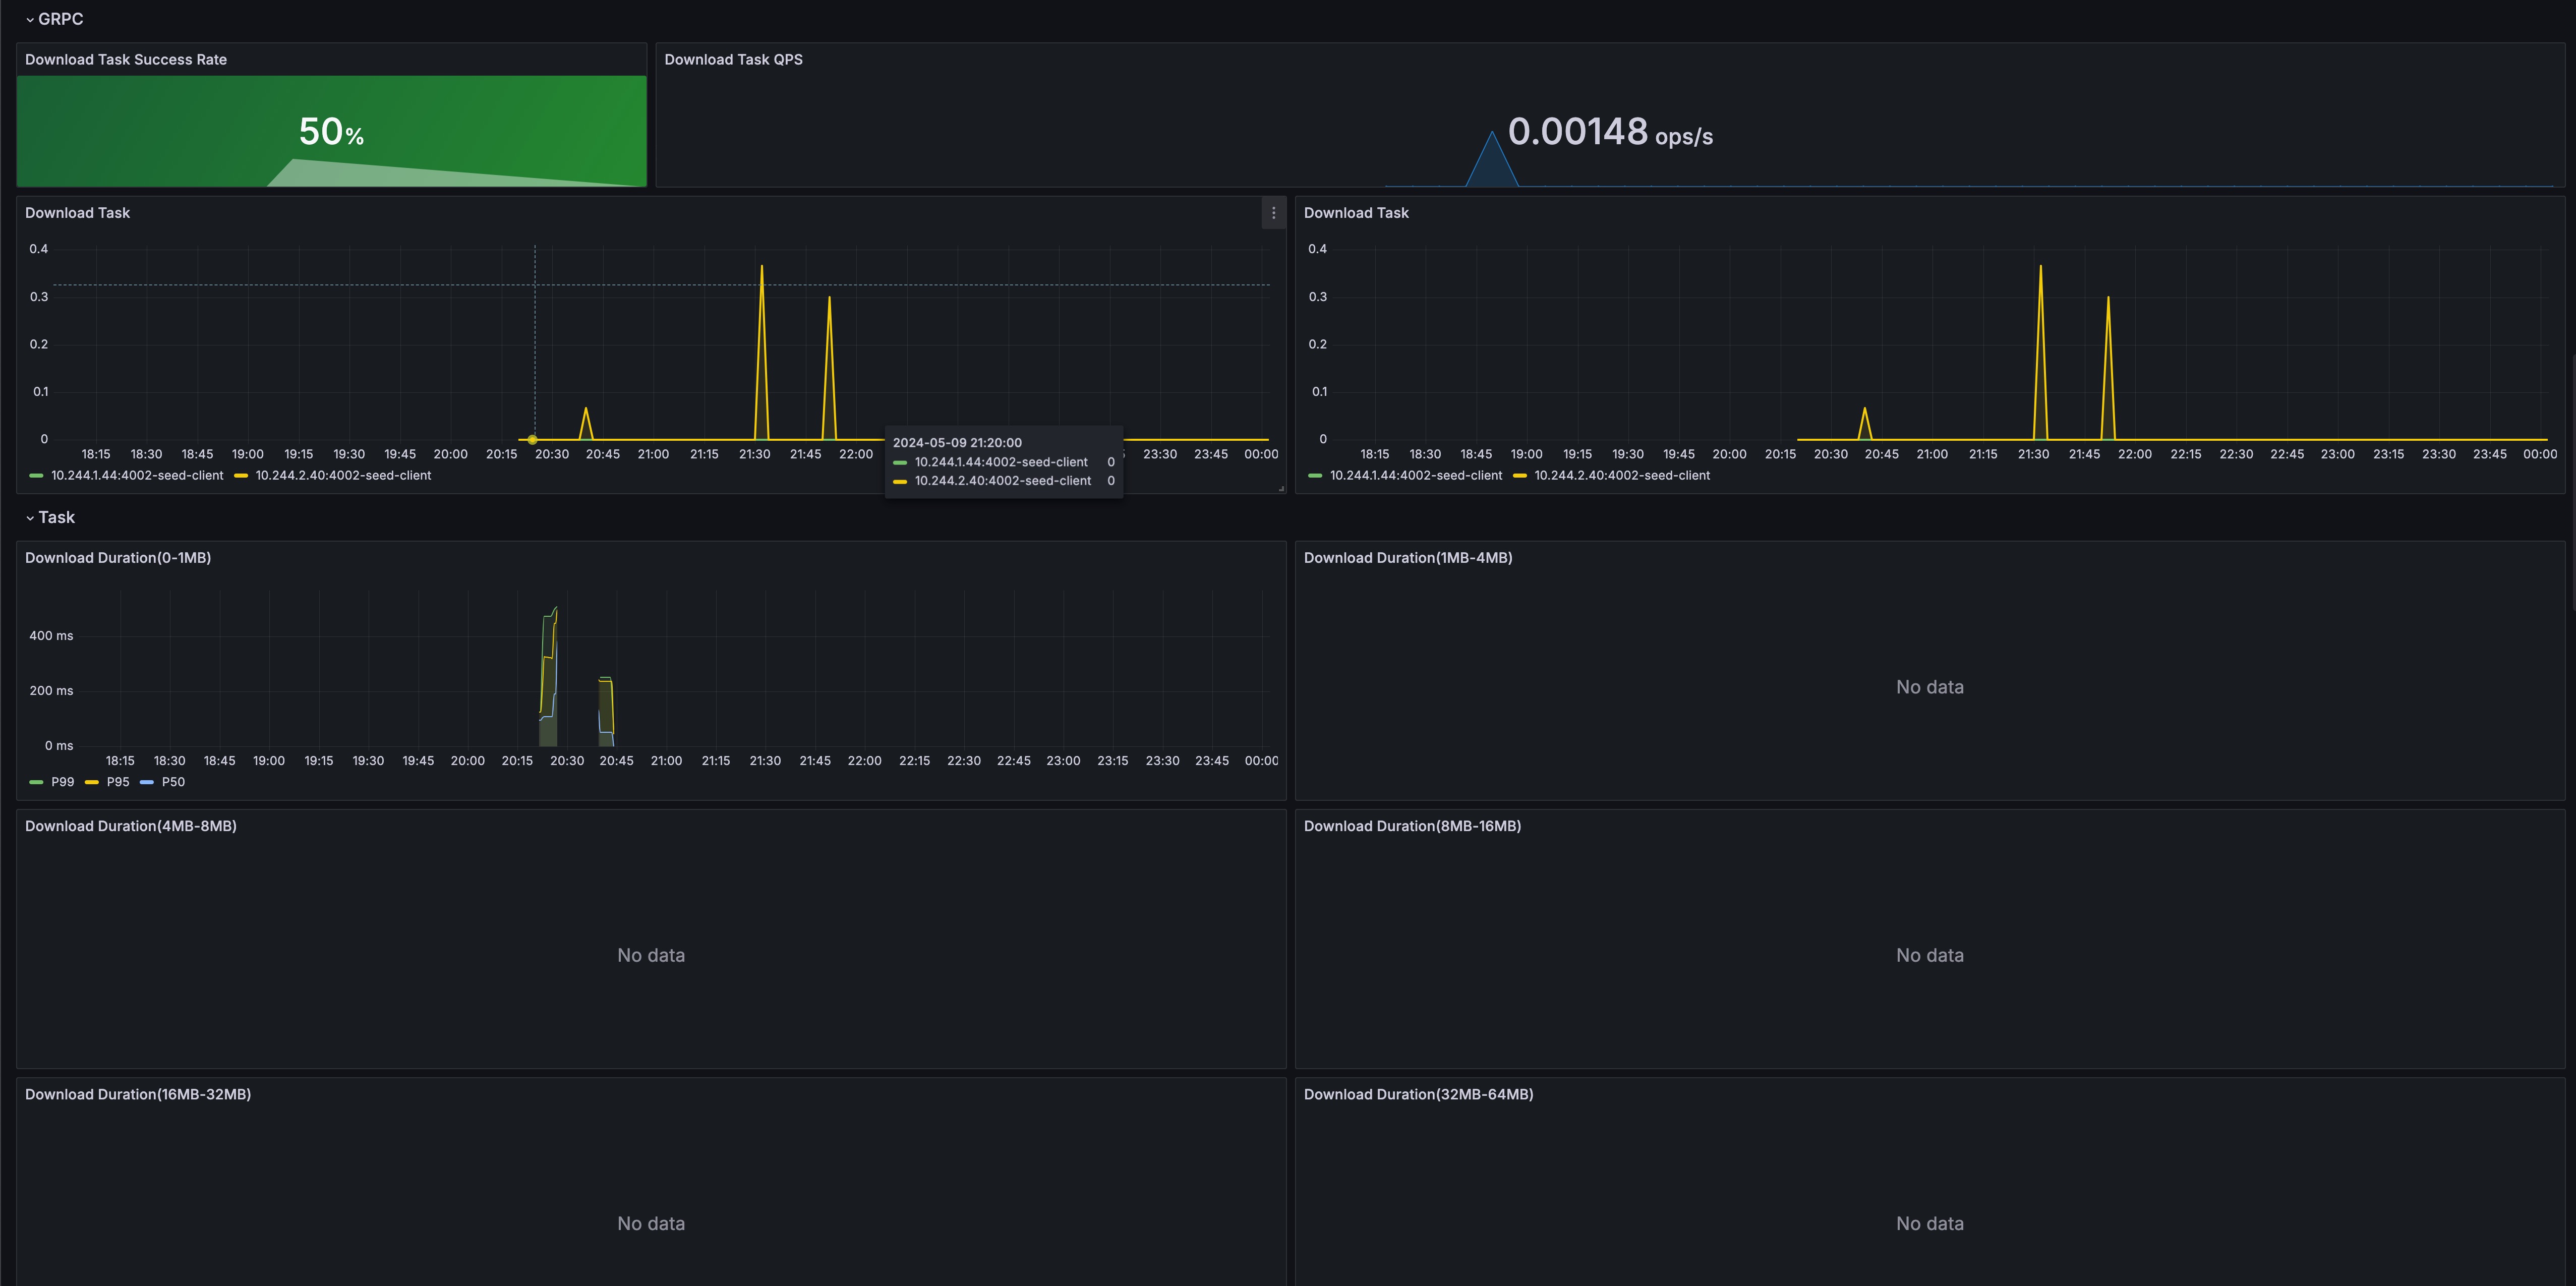
Task: Collapse the Task row chevron
Action: coord(30,518)
